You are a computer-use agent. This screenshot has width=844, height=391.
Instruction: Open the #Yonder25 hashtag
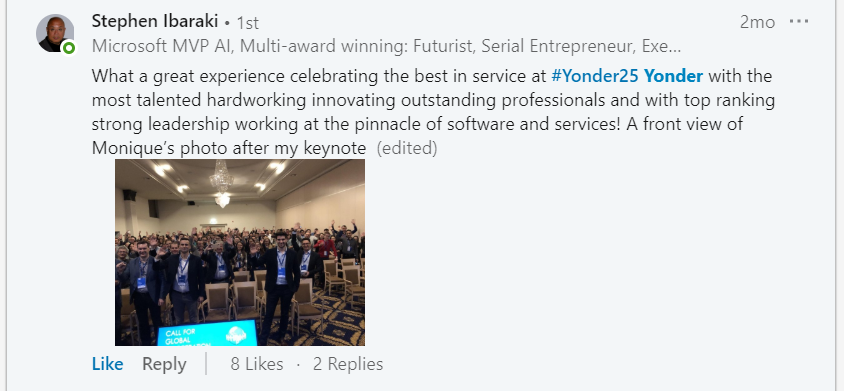tap(595, 76)
